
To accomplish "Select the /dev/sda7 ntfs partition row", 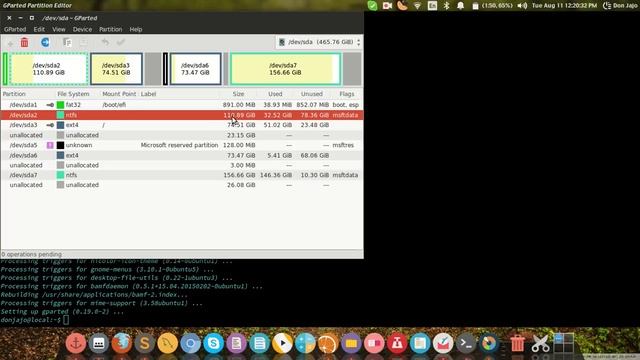I will [182, 175].
